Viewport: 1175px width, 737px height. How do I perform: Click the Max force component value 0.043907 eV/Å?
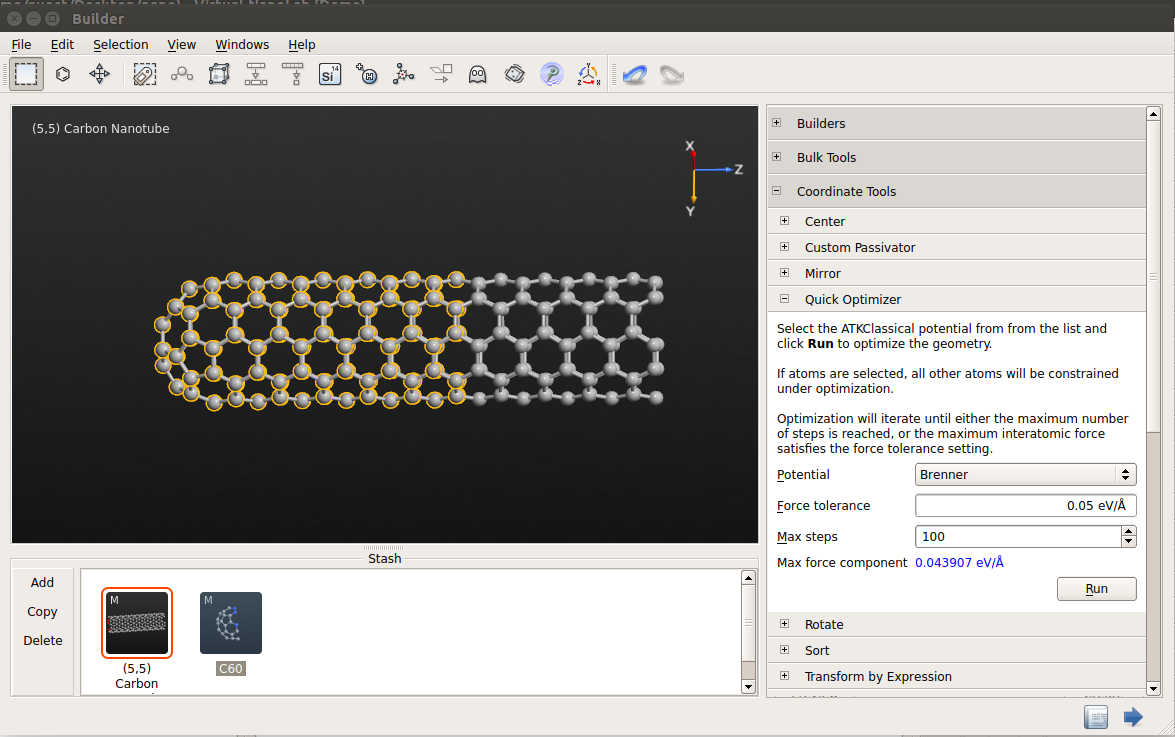coord(959,562)
